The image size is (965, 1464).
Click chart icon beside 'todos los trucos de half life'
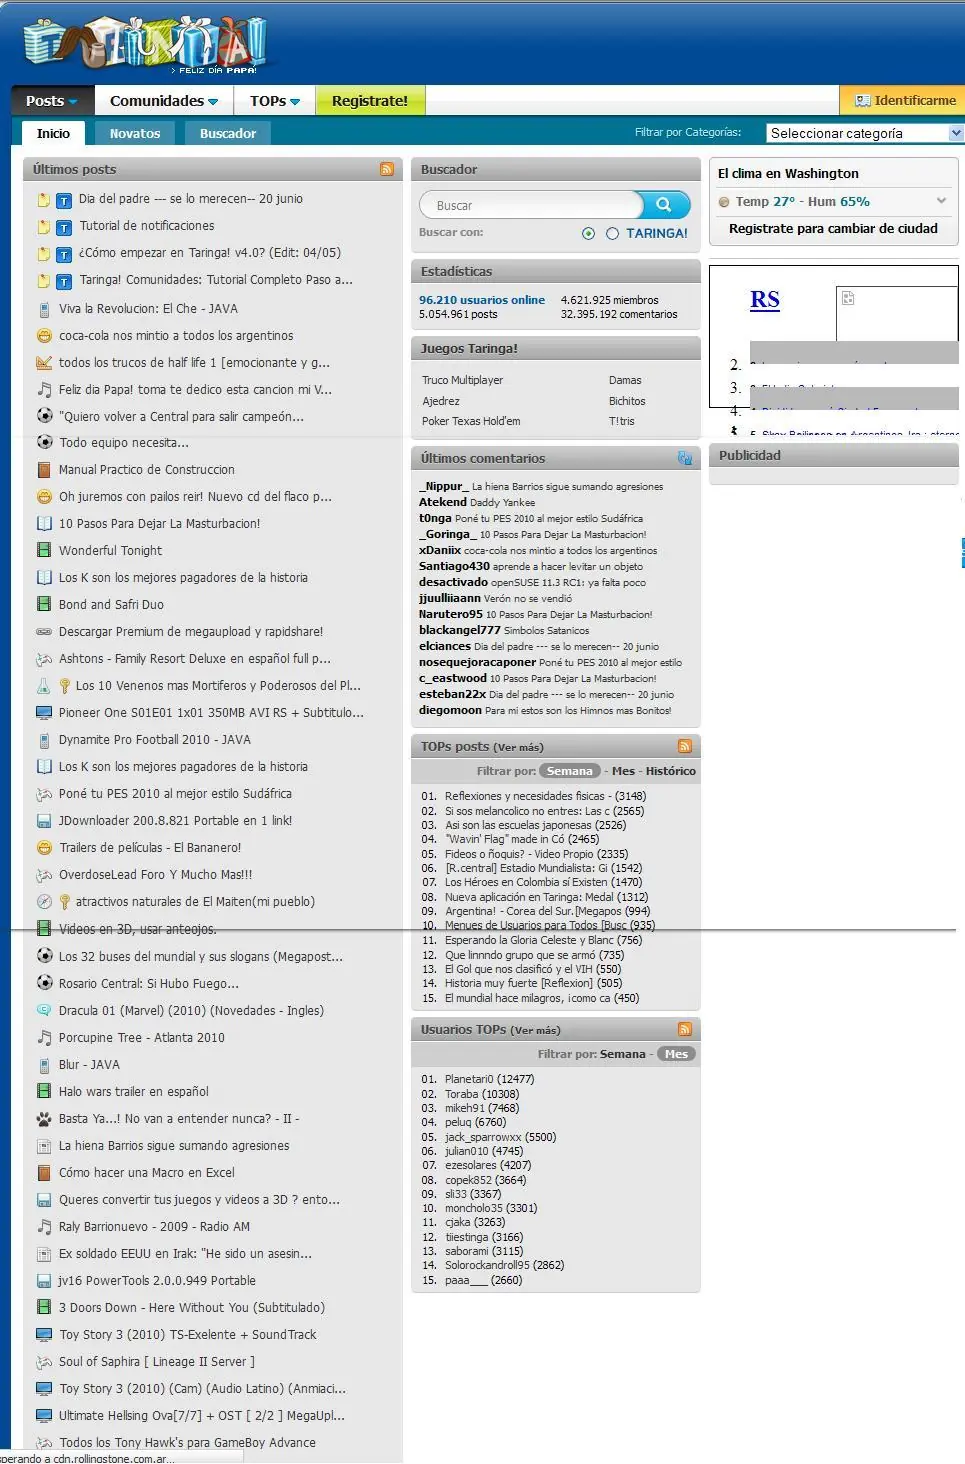pyautogui.click(x=44, y=363)
